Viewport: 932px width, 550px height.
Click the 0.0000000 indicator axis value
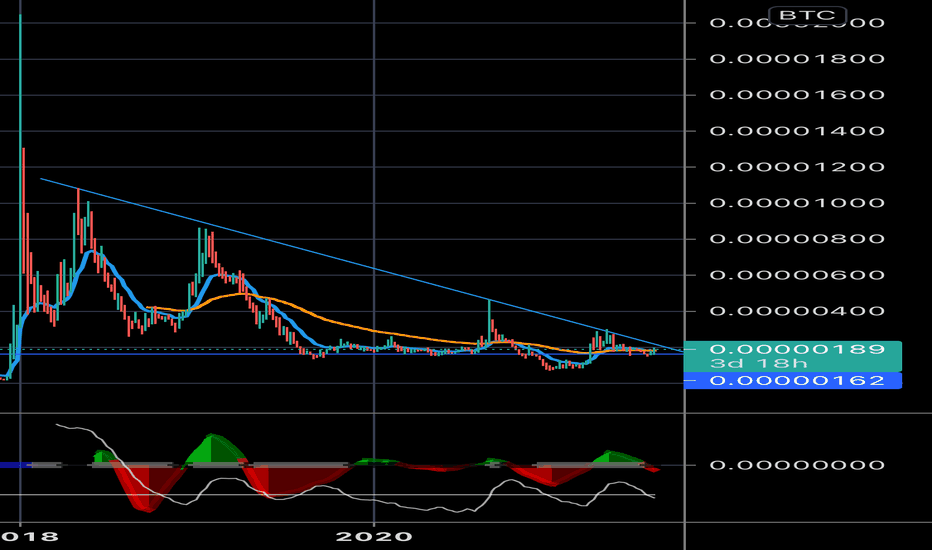coord(797,465)
